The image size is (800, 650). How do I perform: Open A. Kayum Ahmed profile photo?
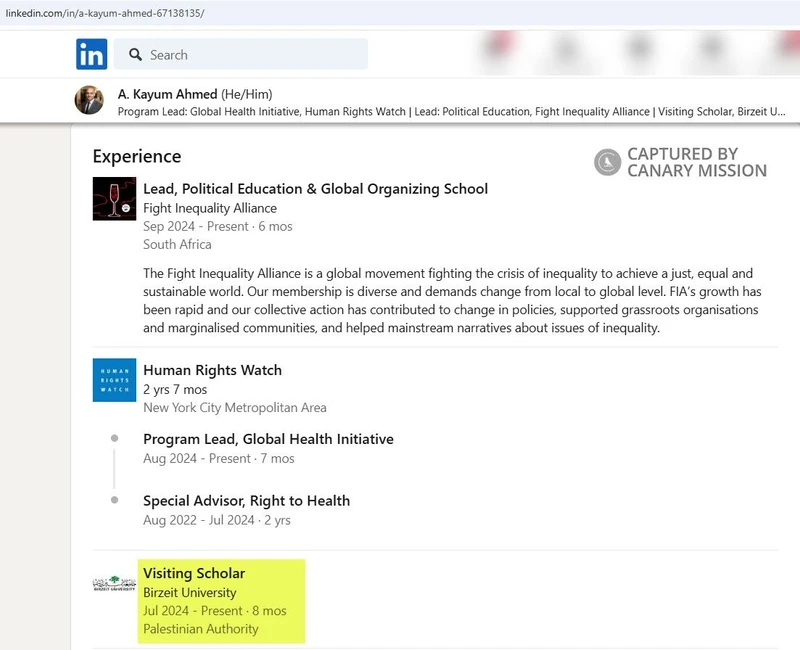pyautogui.click(x=89, y=100)
